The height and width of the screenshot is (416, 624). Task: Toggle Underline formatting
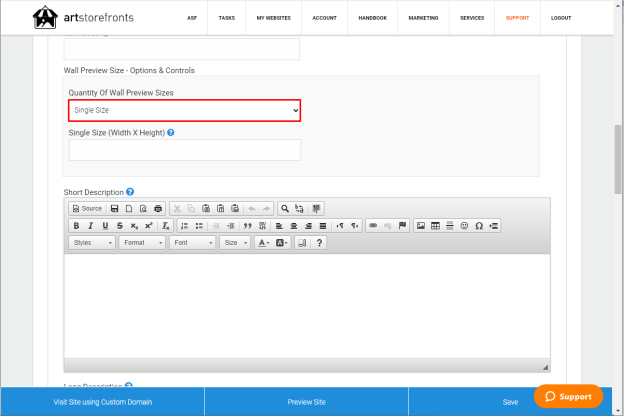[x=105, y=226]
